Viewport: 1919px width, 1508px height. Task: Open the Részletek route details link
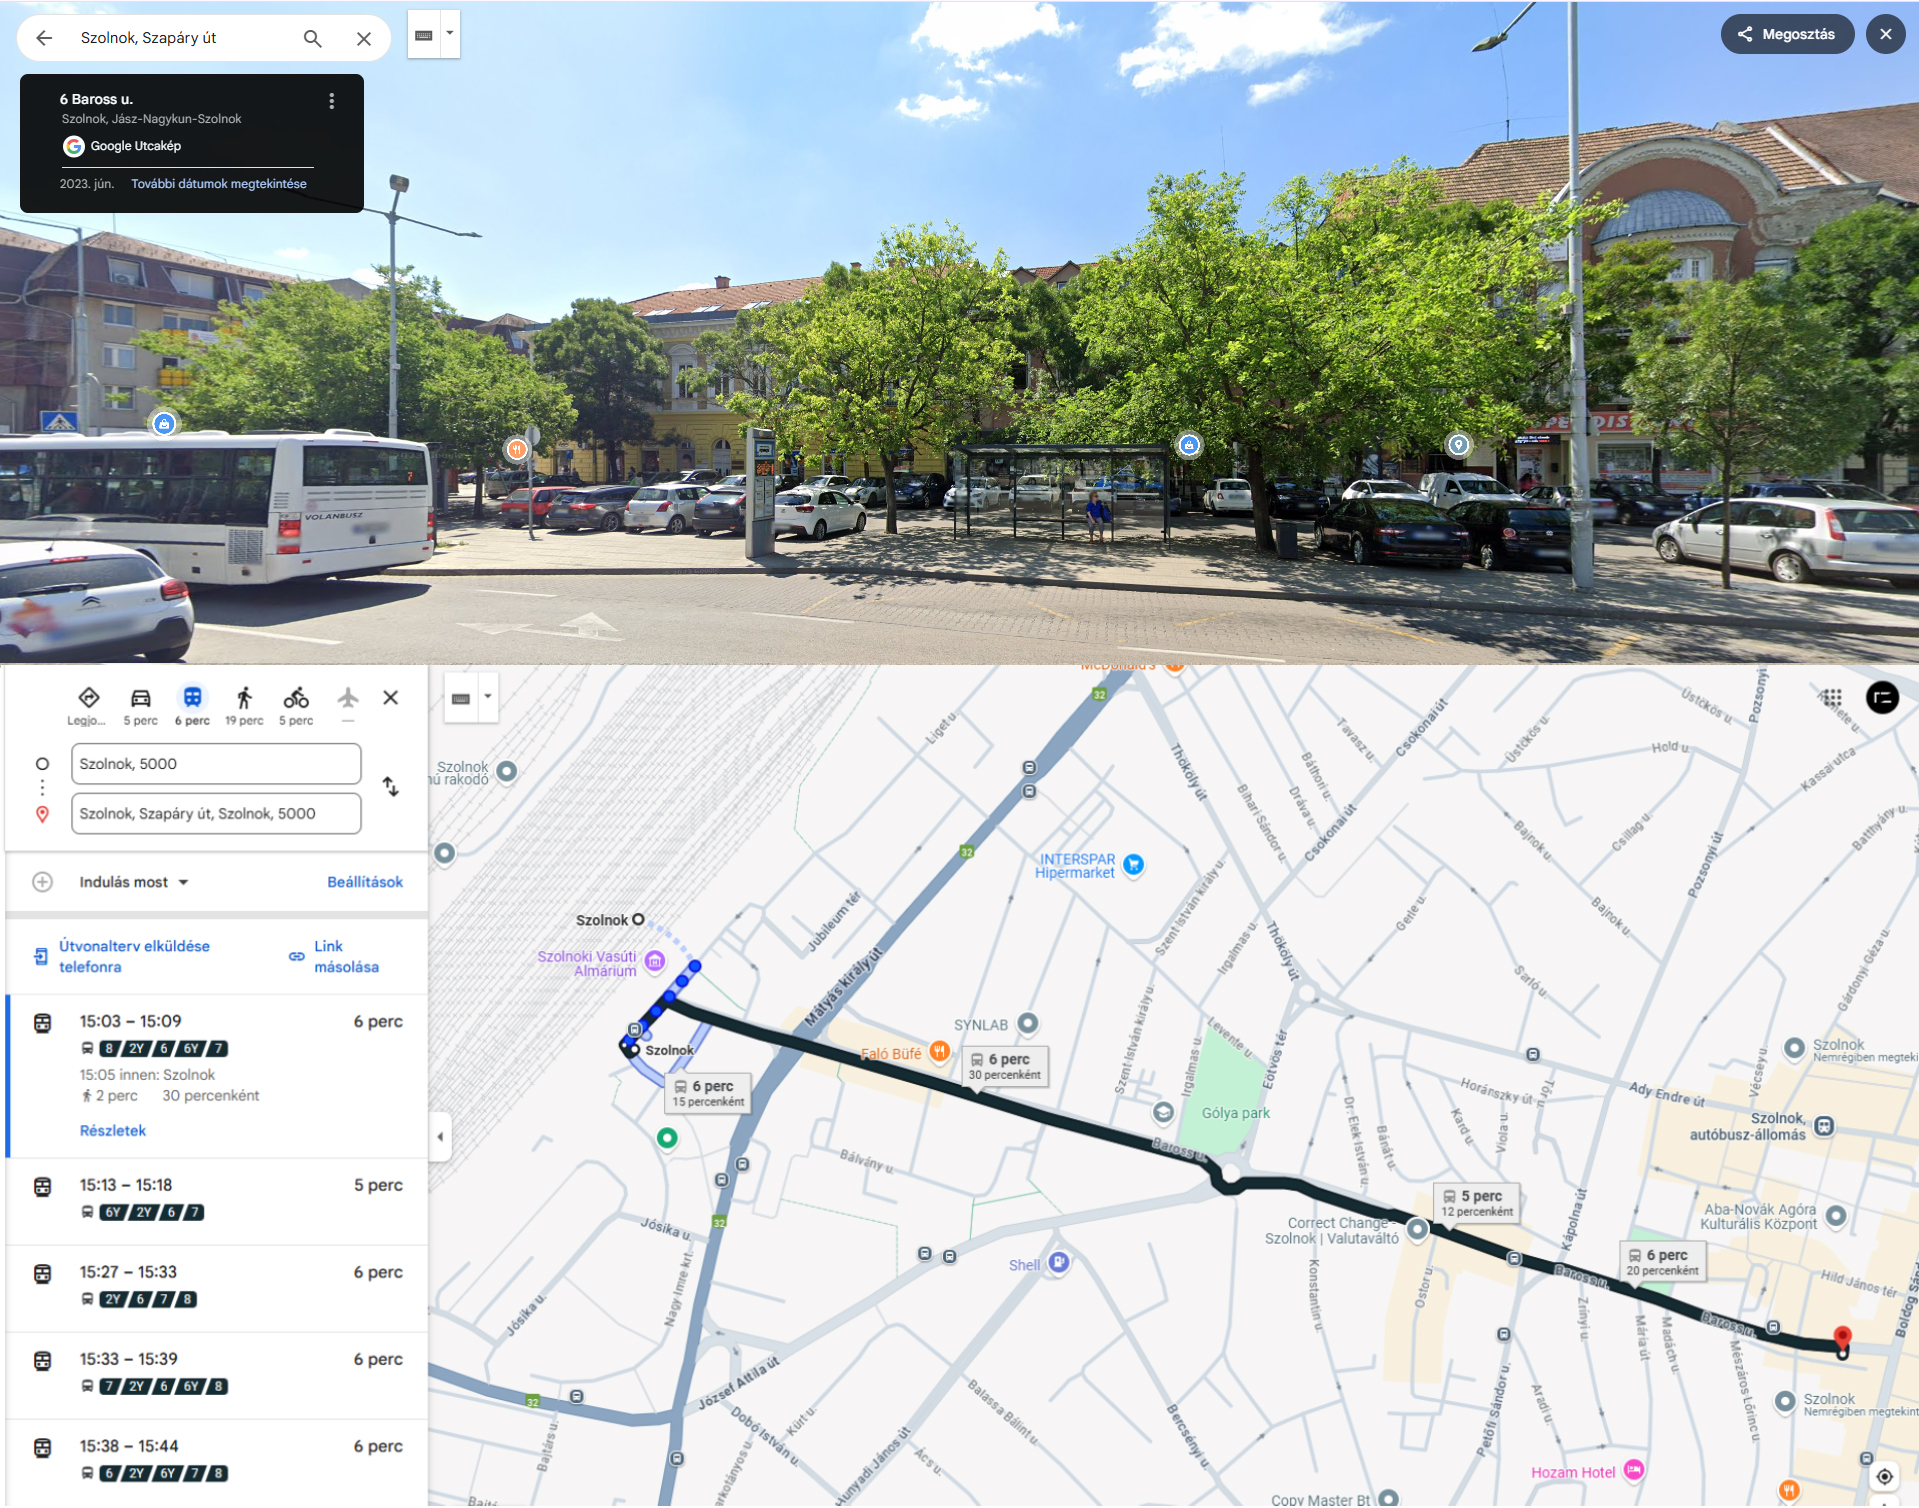point(112,1130)
